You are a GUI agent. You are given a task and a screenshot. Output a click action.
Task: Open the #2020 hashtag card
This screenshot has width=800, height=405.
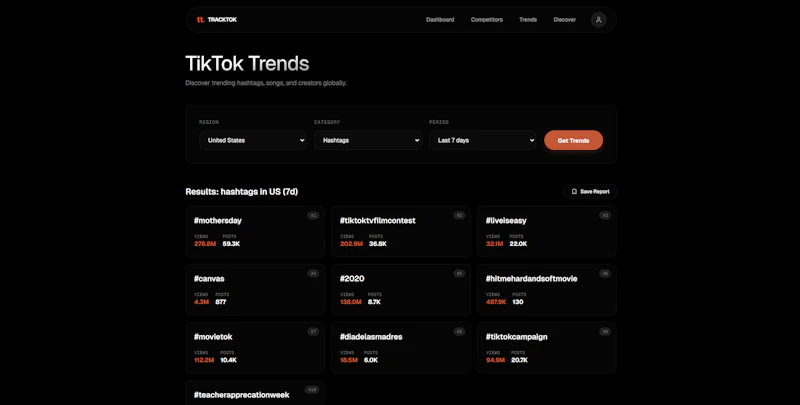point(401,290)
